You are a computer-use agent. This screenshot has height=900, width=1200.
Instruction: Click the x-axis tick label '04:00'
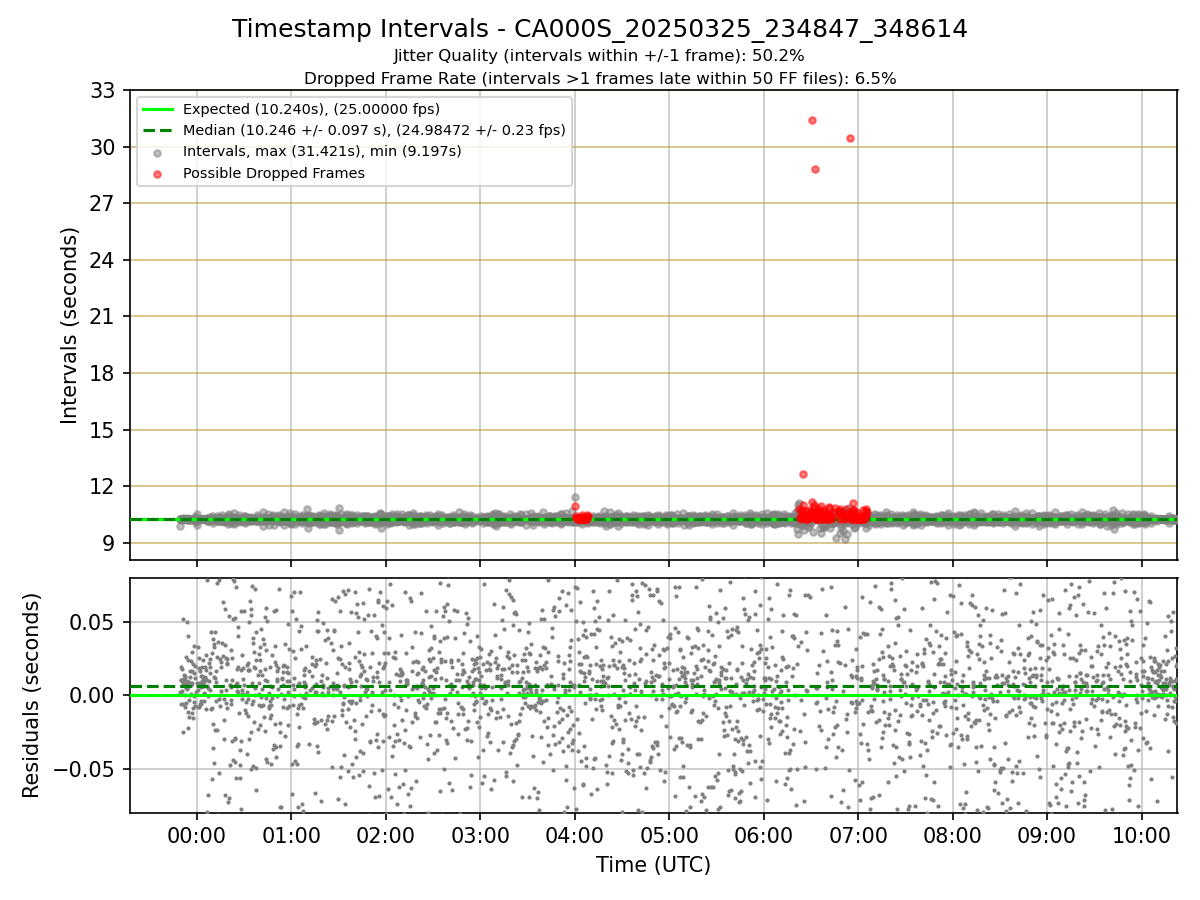(574, 835)
